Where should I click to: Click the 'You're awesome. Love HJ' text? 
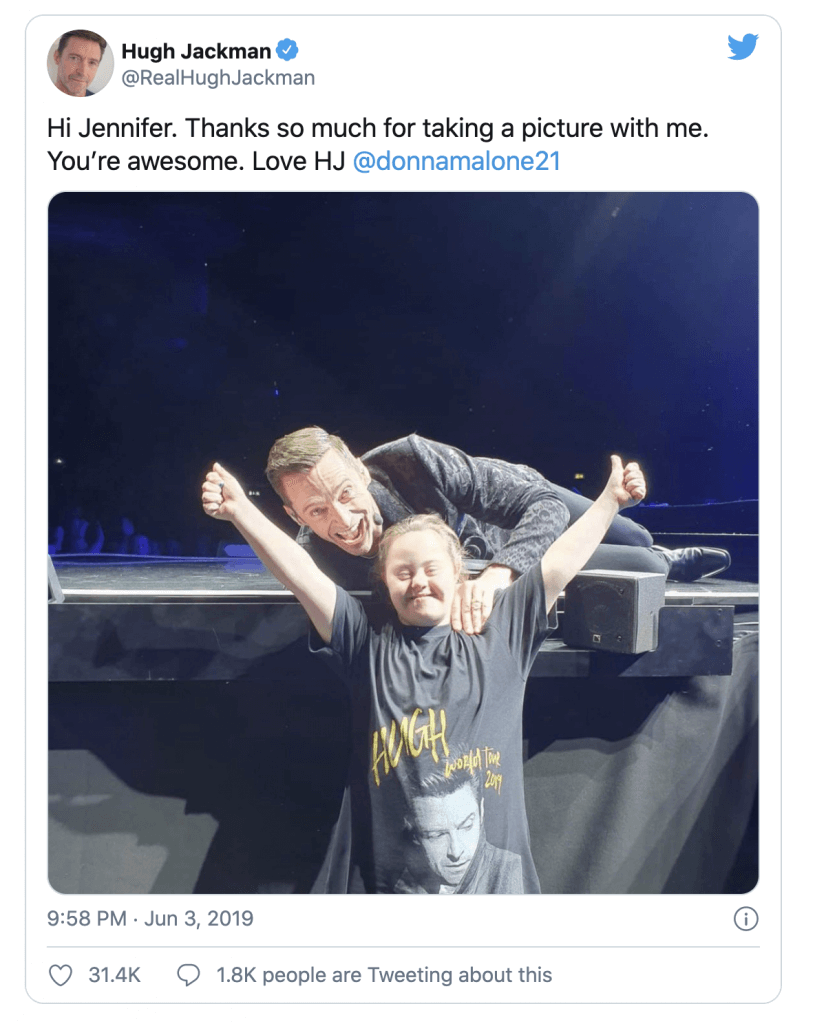[x=195, y=161]
